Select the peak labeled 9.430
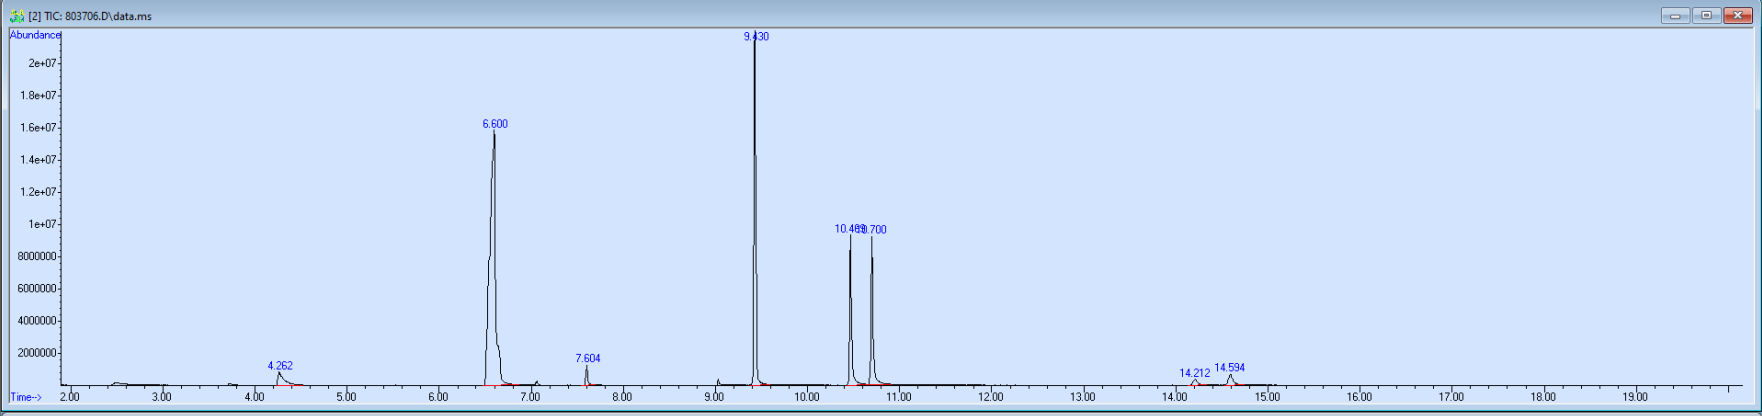1762x416 pixels. pos(756,36)
